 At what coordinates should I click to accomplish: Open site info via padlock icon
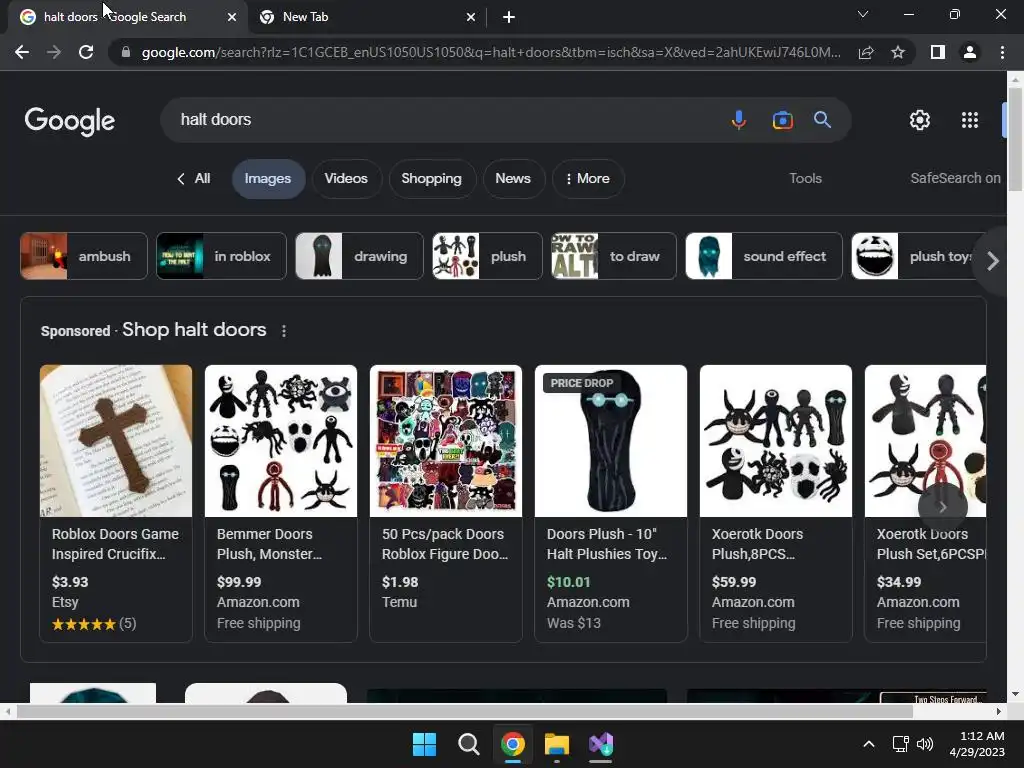click(125, 52)
